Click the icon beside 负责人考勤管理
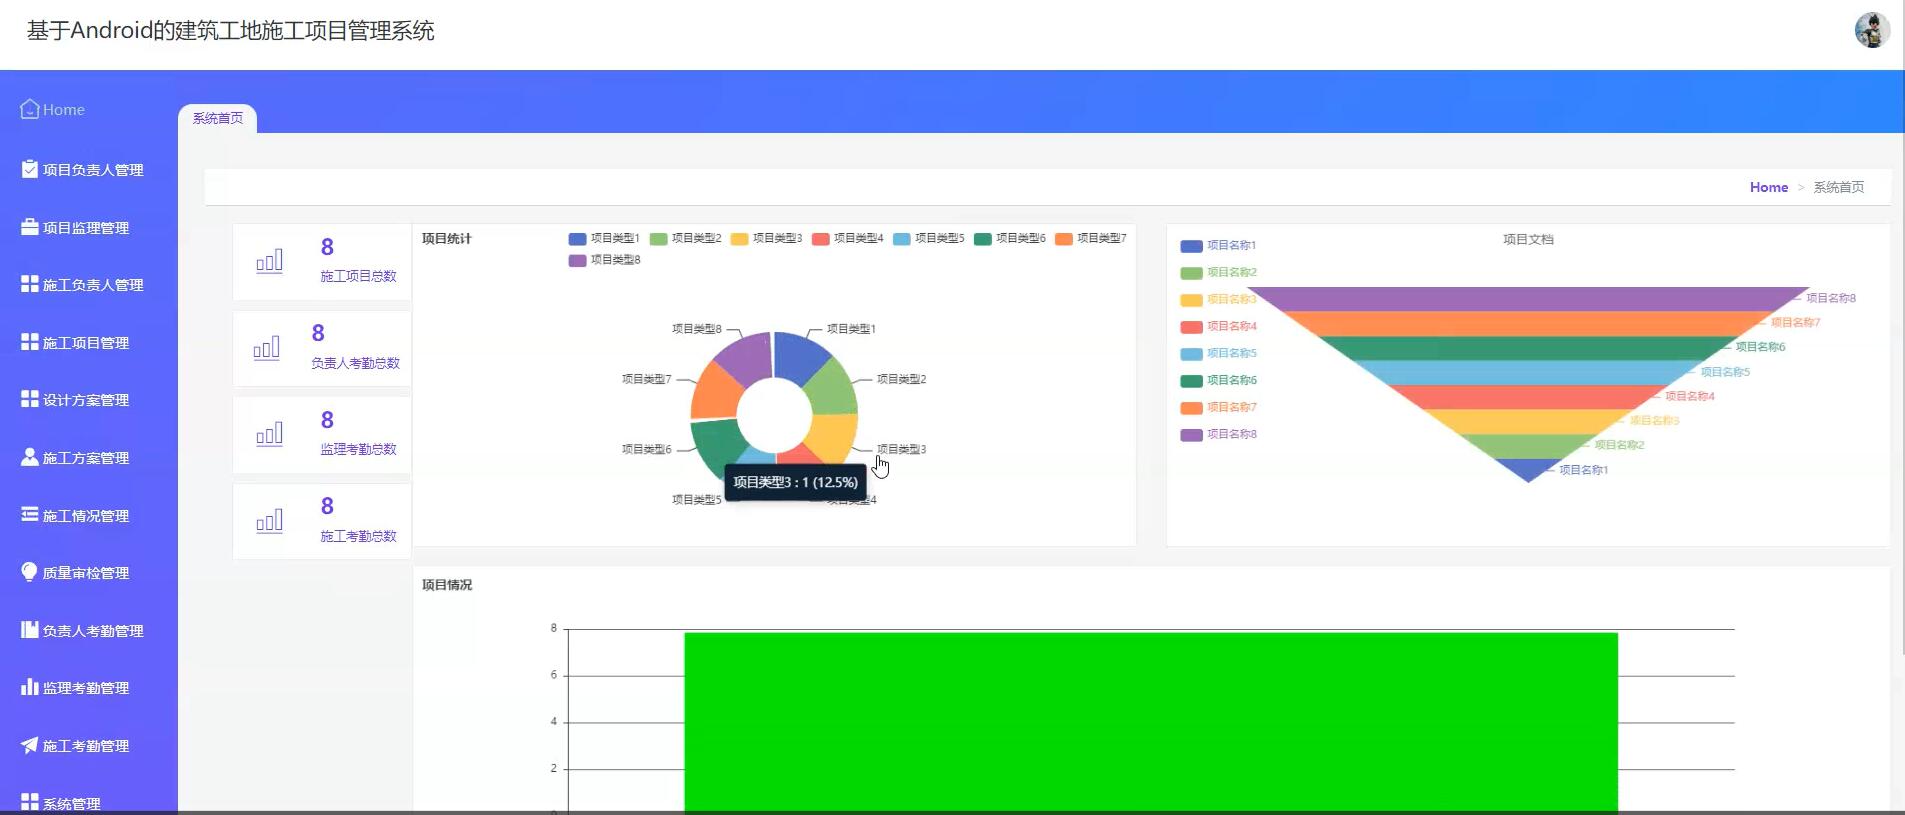The width and height of the screenshot is (1905, 815). 30,630
